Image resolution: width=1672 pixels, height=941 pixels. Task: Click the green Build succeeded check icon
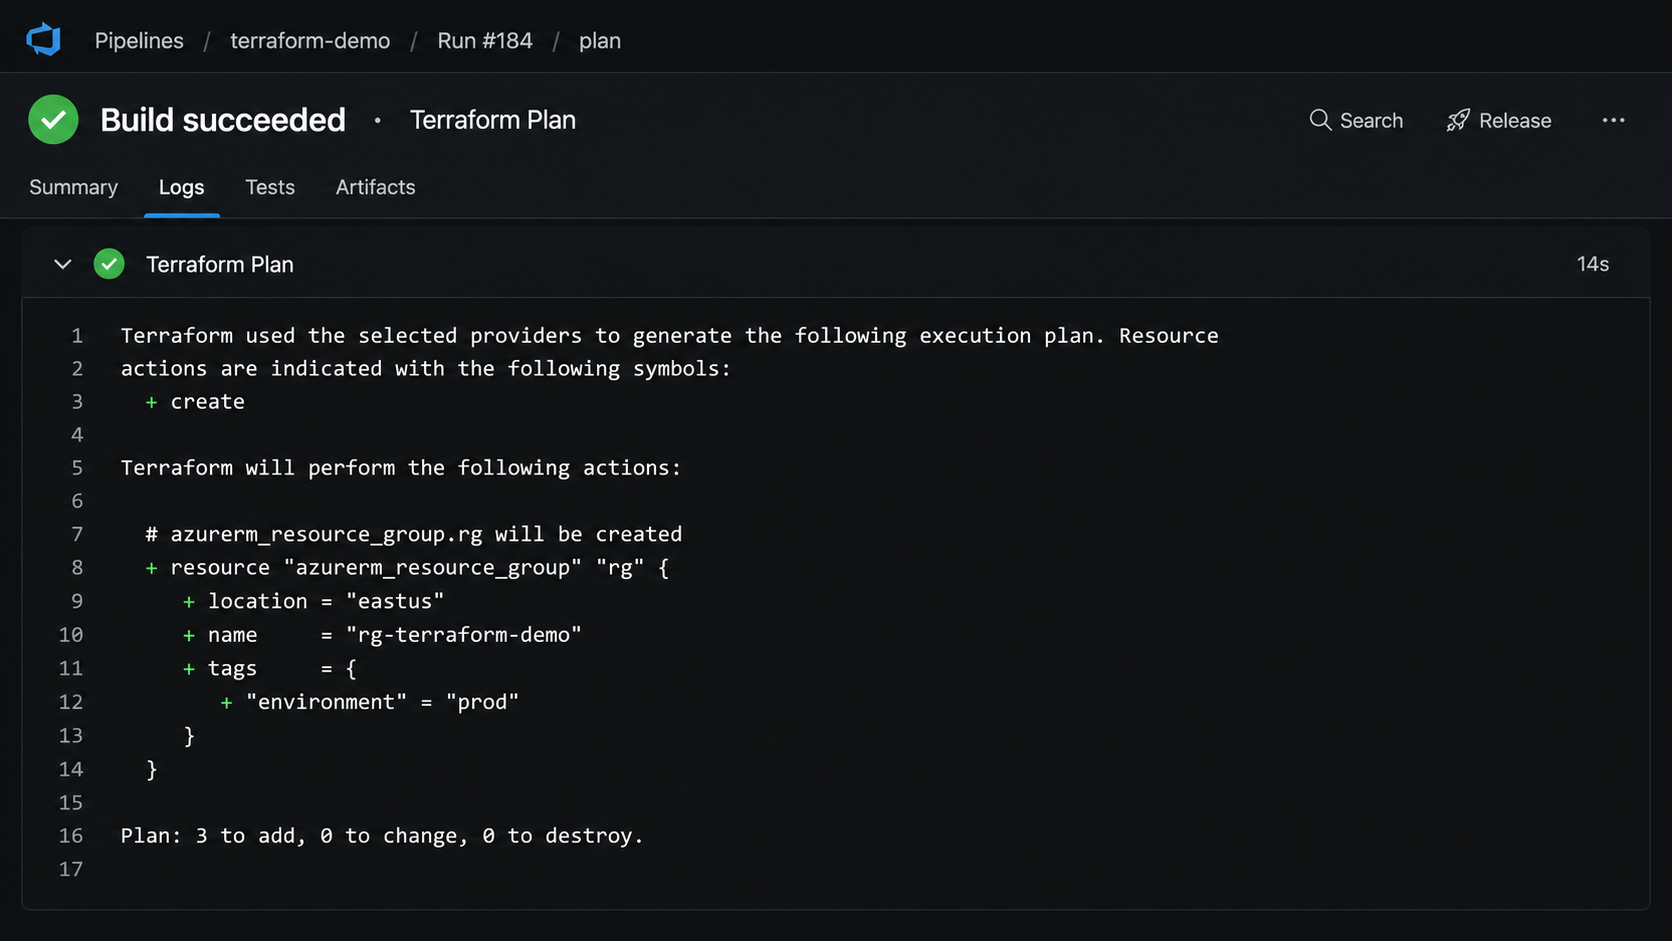(x=53, y=120)
